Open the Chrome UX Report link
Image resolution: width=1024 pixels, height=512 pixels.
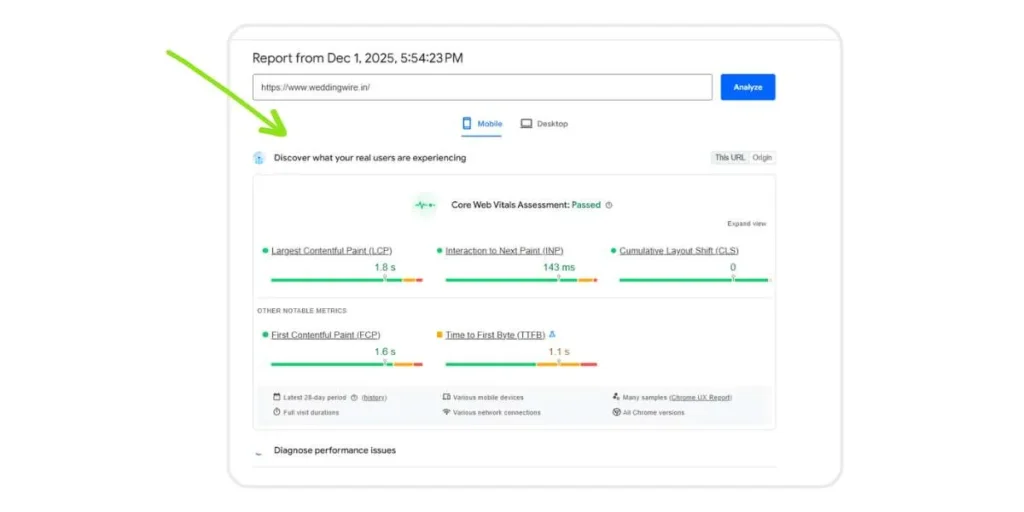[701, 397]
